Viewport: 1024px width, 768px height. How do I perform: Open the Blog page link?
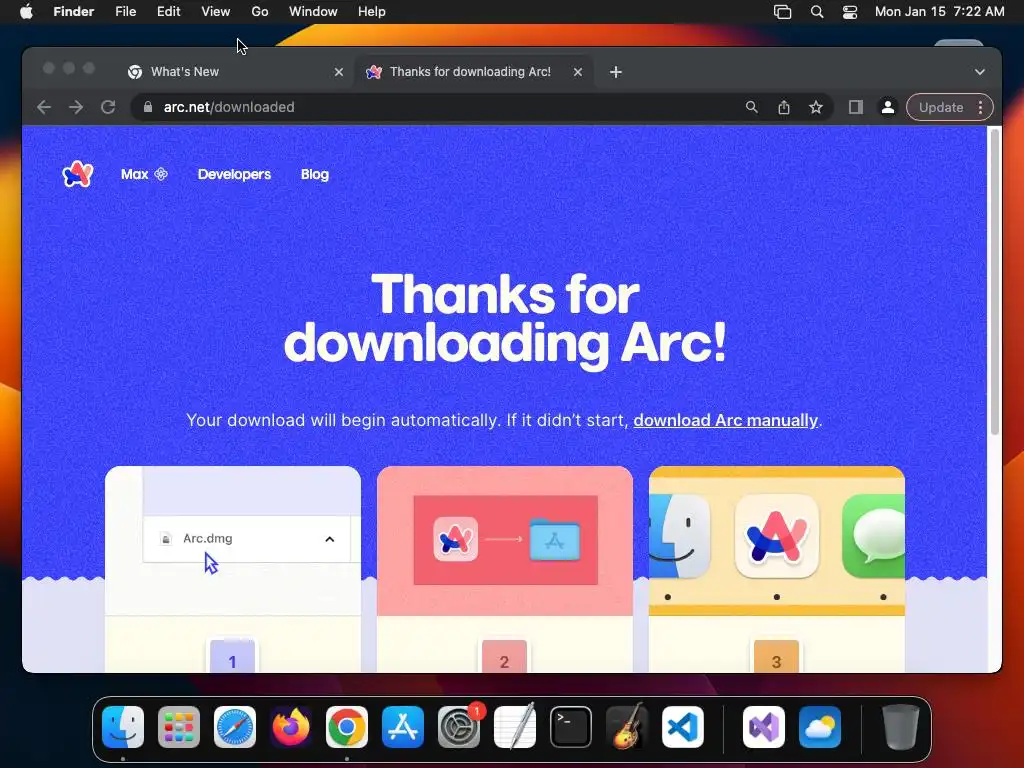(x=315, y=174)
